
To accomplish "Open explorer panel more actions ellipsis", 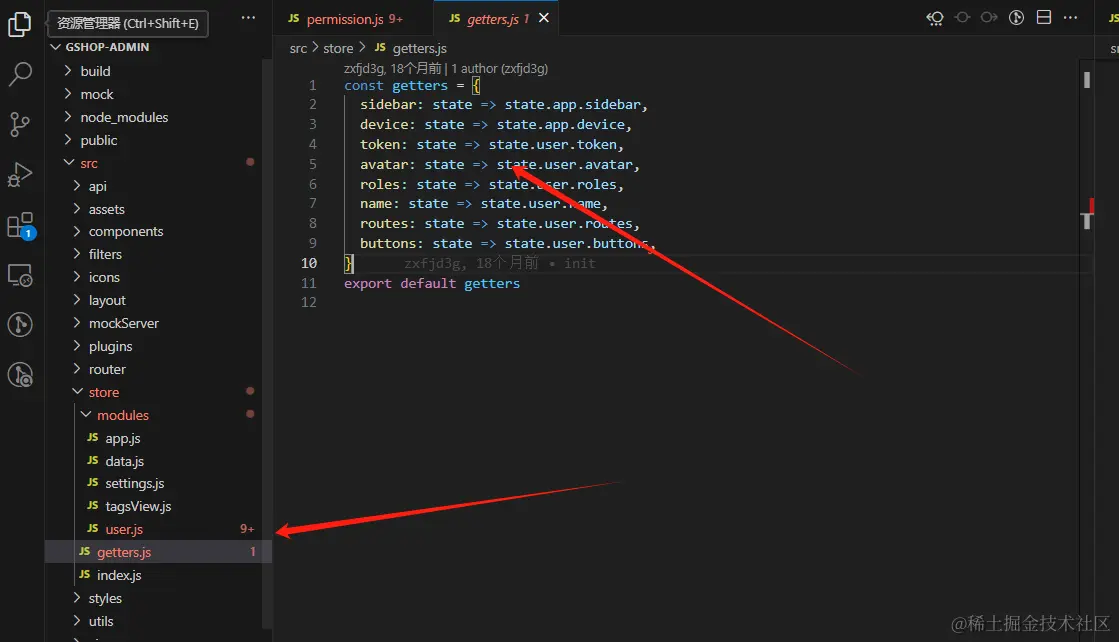I will point(248,18).
